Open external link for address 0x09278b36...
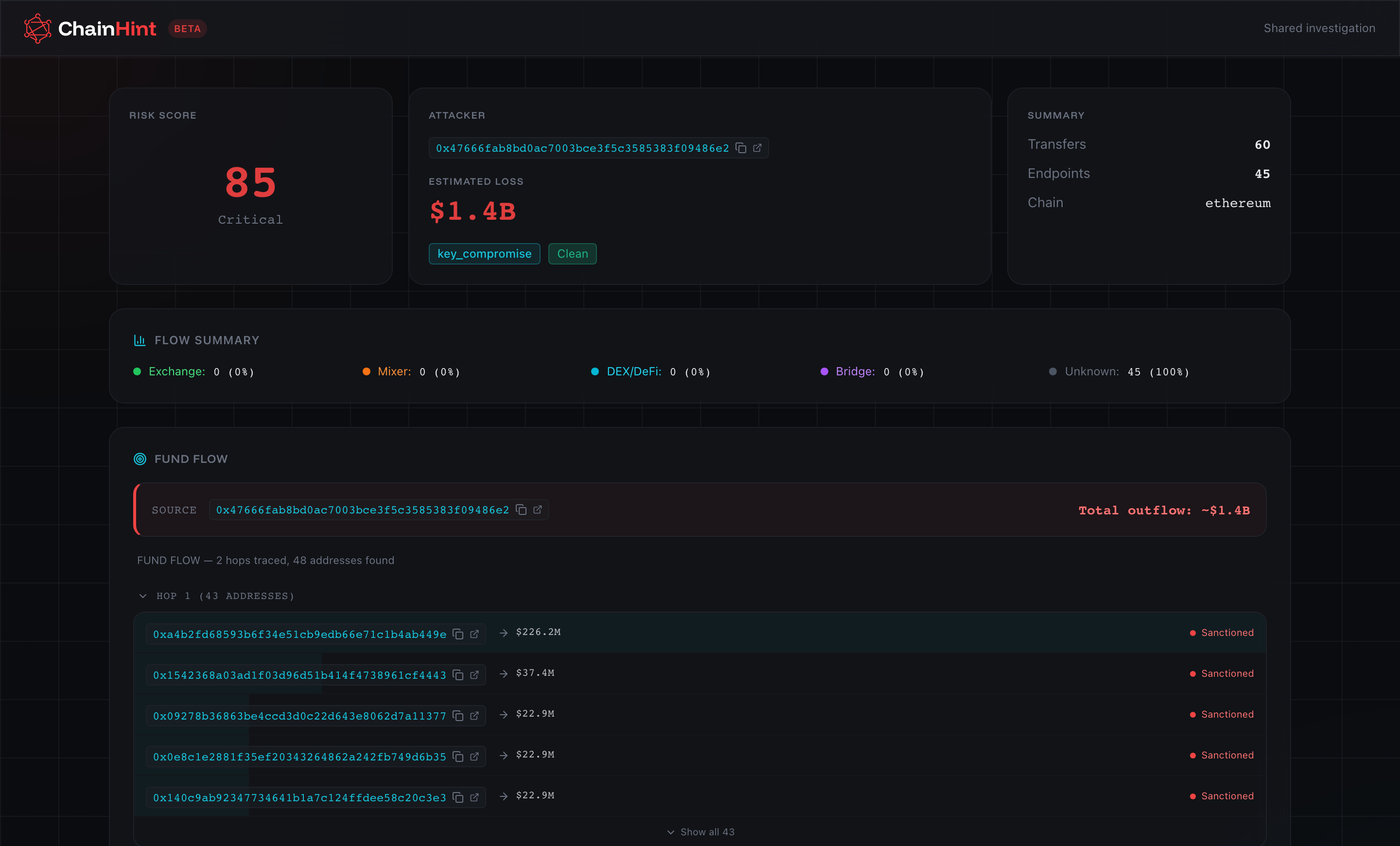 474,716
